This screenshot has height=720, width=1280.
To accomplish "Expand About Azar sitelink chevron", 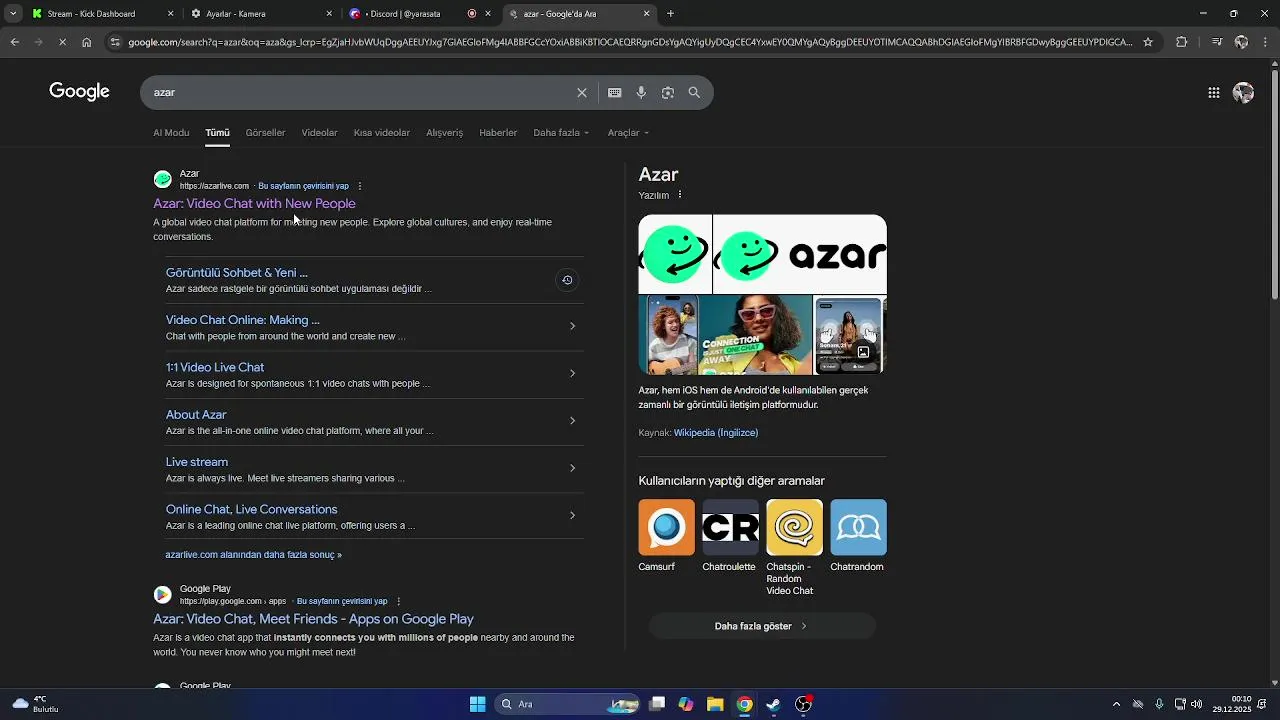I will click(572, 421).
